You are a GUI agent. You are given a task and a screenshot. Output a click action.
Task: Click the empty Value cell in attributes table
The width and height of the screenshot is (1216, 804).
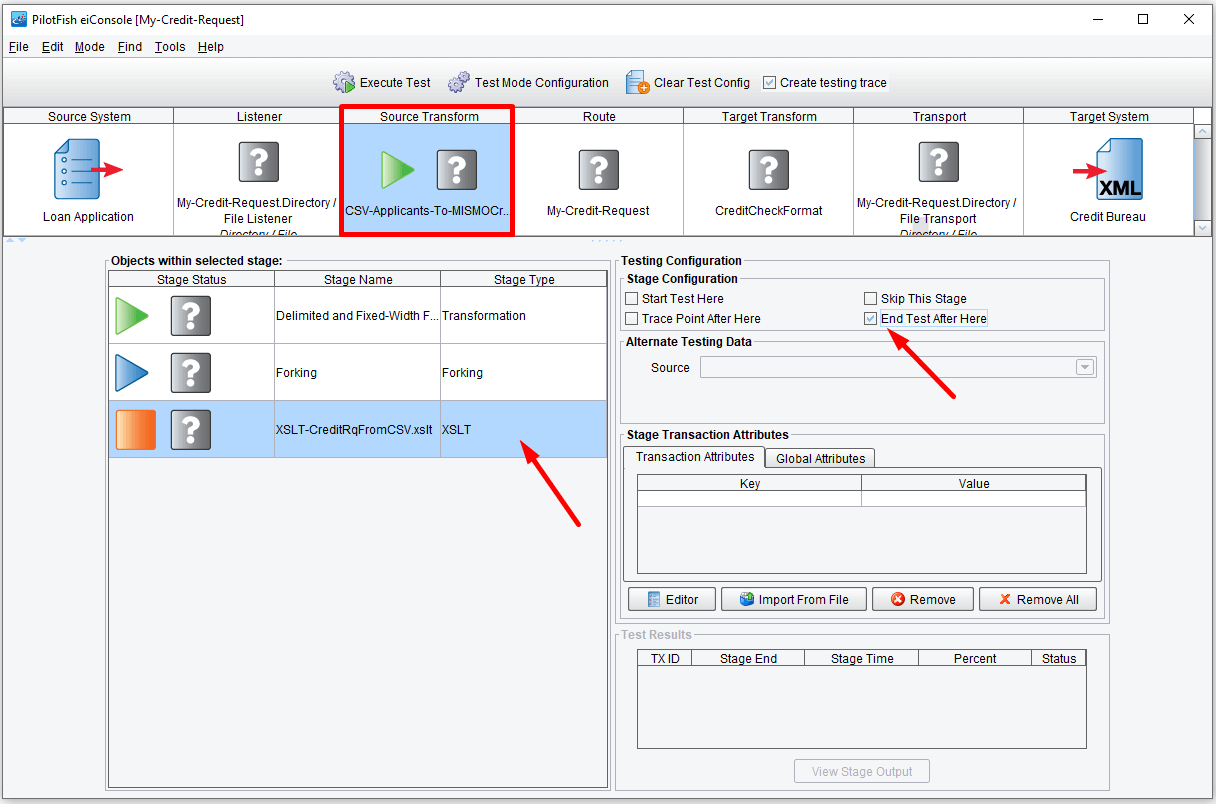point(974,499)
